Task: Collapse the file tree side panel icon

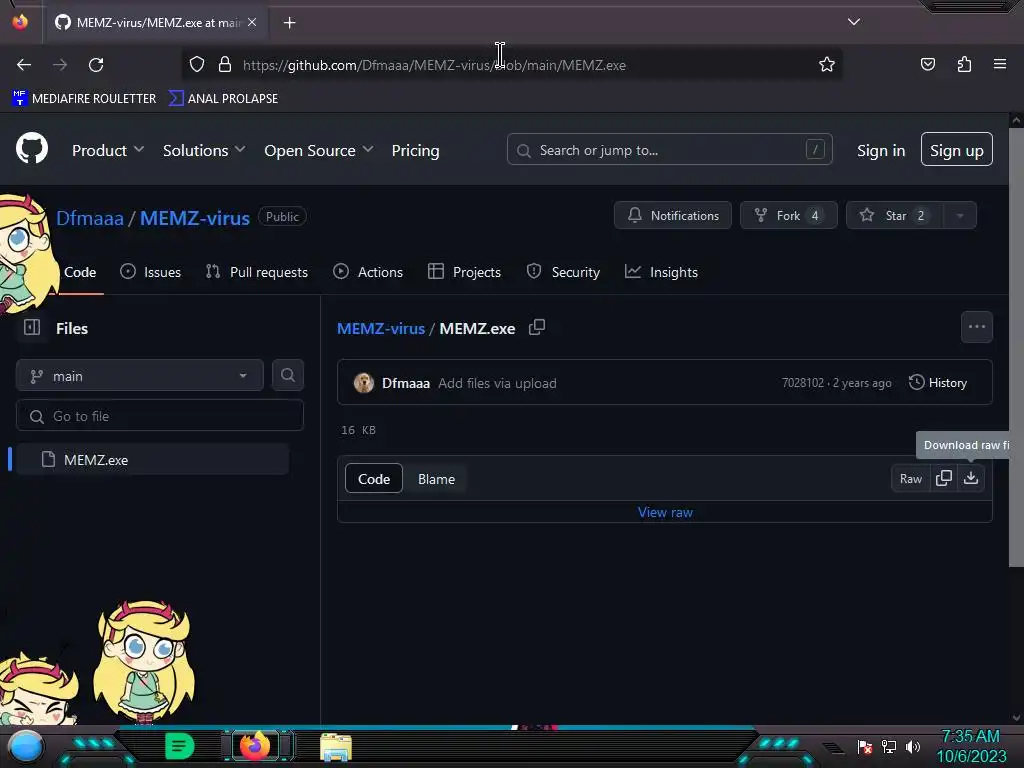Action: pos(32,327)
